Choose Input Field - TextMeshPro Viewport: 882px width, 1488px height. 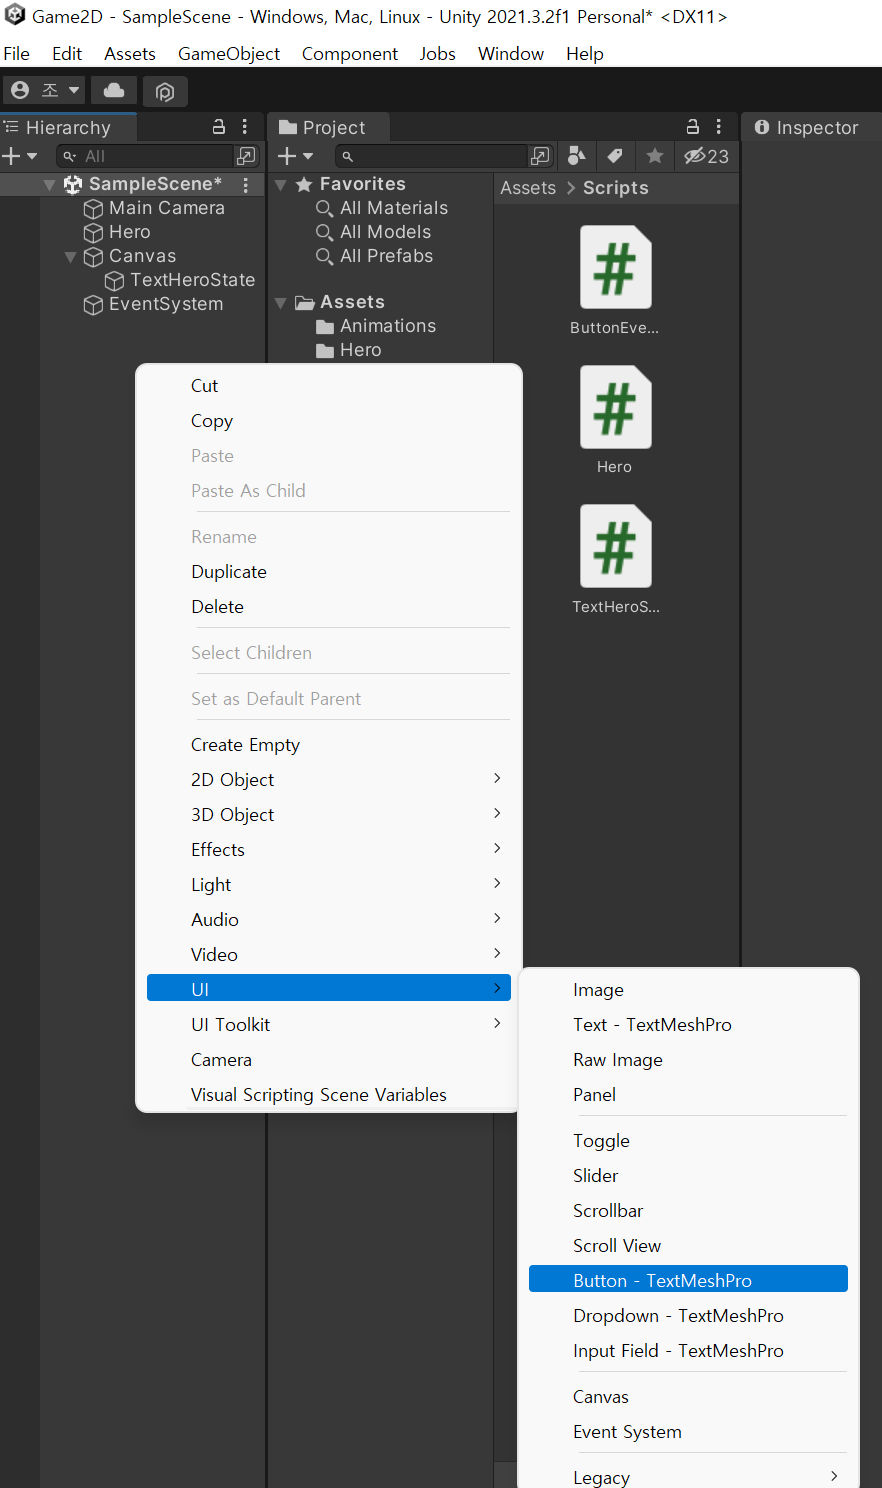tap(688, 1351)
